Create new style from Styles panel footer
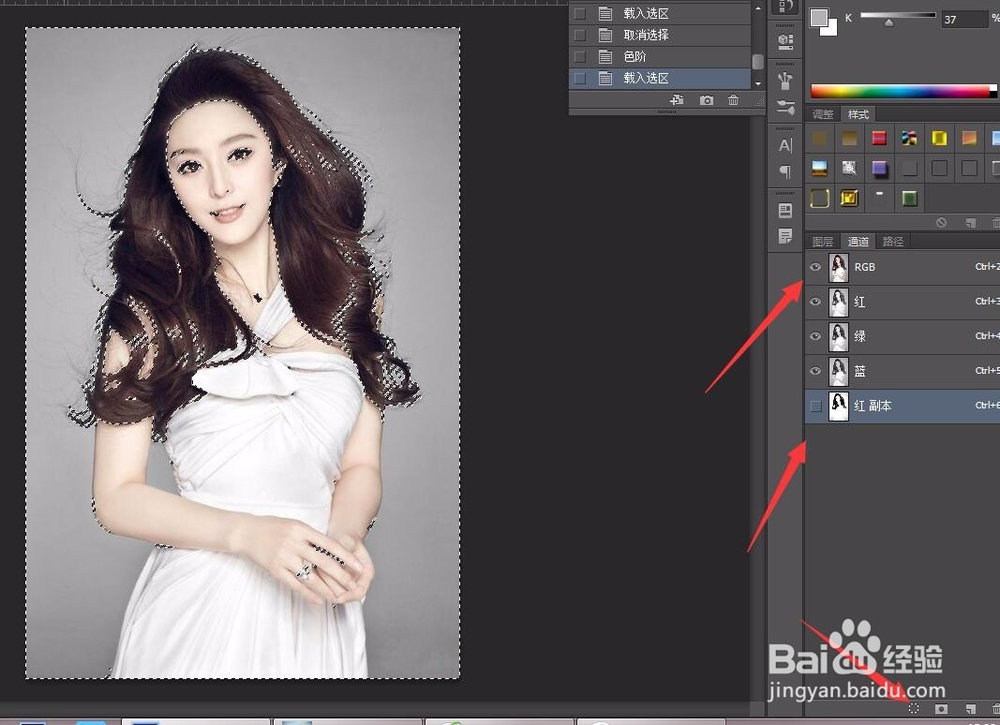This screenshot has width=1000, height=725. pyautogui.click(x=971, y=223)
